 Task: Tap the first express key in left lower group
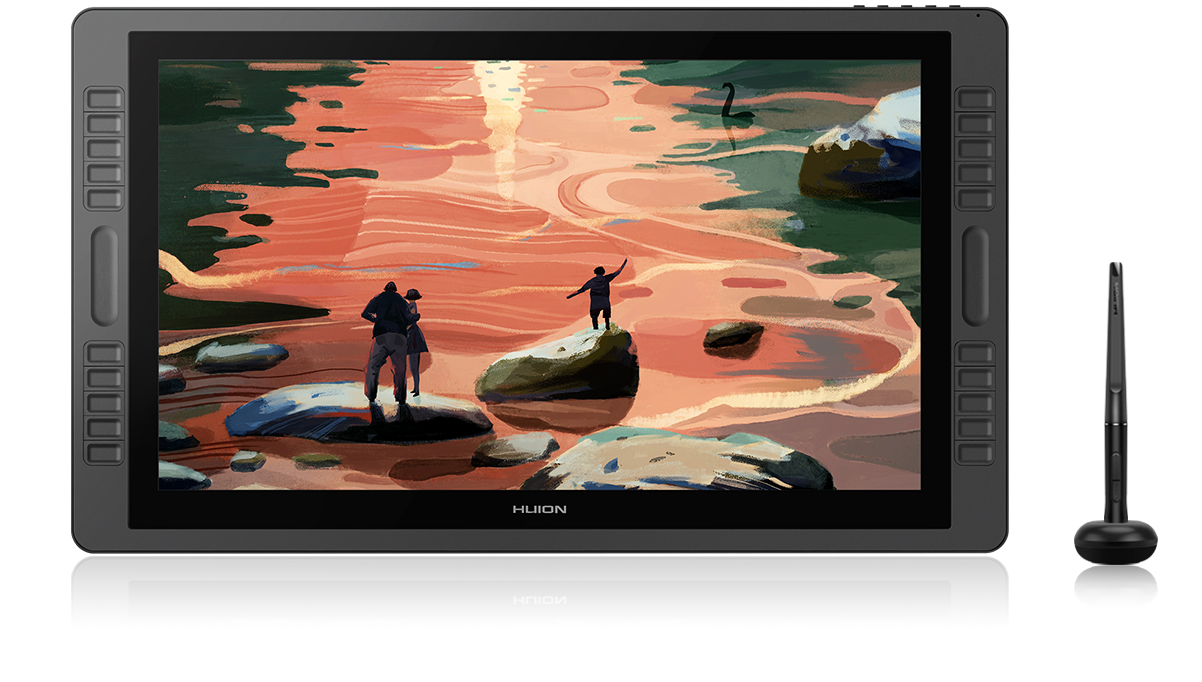click(x=104, y=352)
